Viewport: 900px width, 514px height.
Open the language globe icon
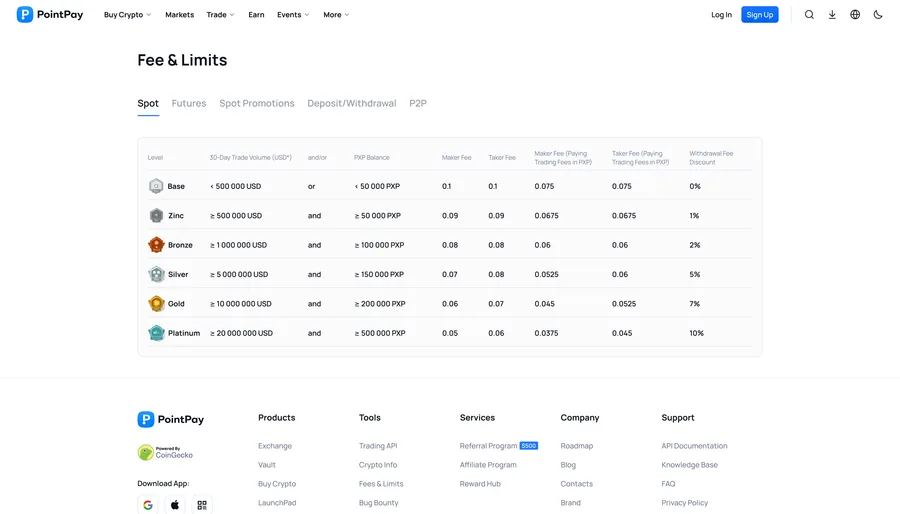pos(855,15)
